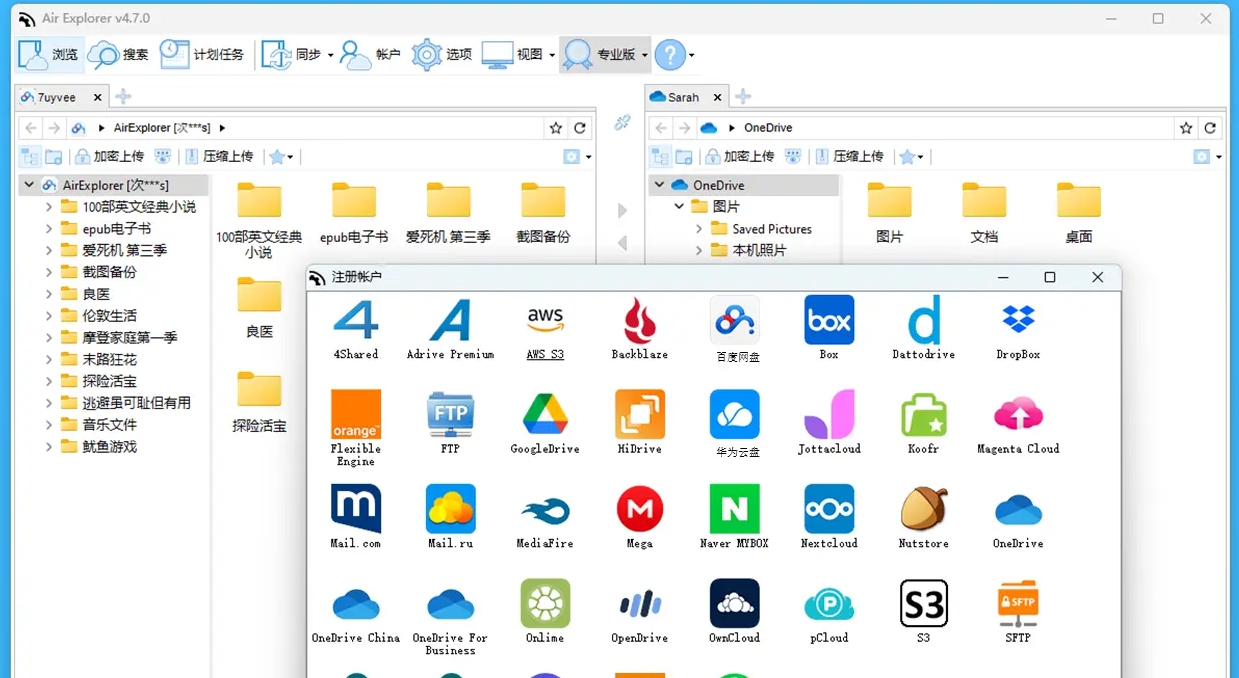
Task: Pick the 华为云盘 service icon
Action: tap(735, 414)
